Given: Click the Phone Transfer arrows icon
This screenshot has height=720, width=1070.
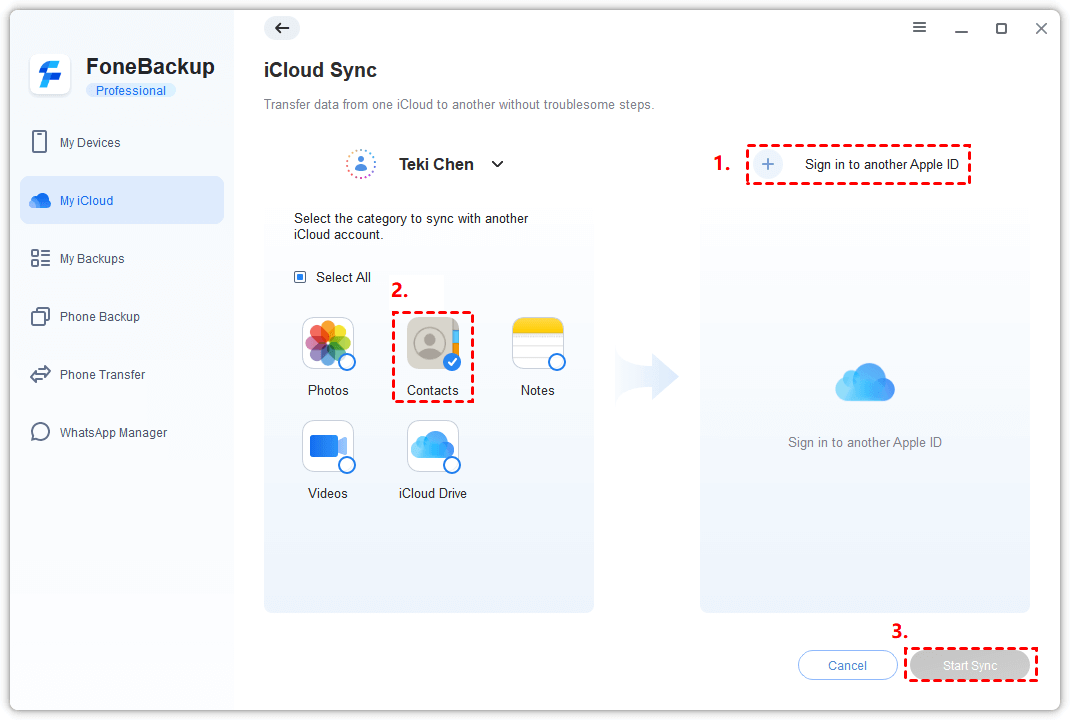Looking at the screenshot, I should click(40, 374).
